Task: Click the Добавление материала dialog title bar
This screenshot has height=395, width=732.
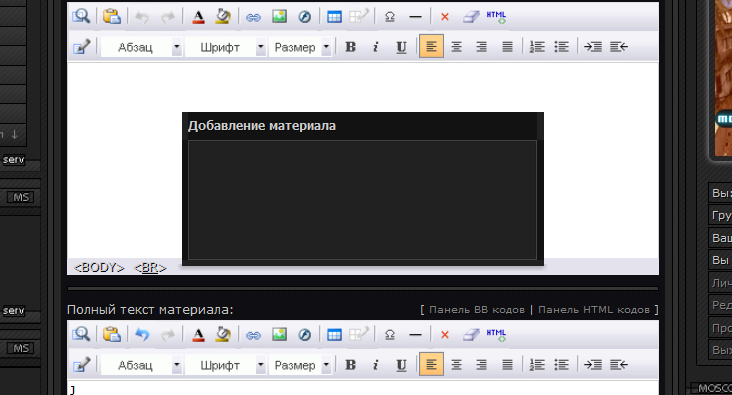Action: [x=362, y=126]
